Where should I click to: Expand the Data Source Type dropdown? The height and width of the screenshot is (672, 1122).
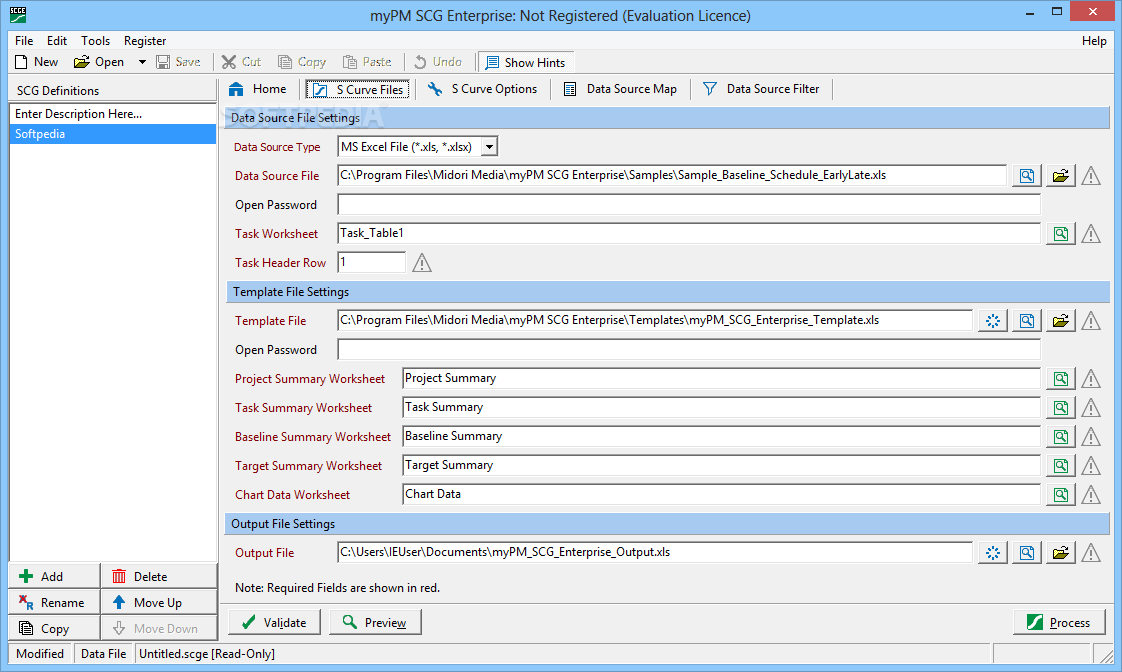[x=489, y=147]
